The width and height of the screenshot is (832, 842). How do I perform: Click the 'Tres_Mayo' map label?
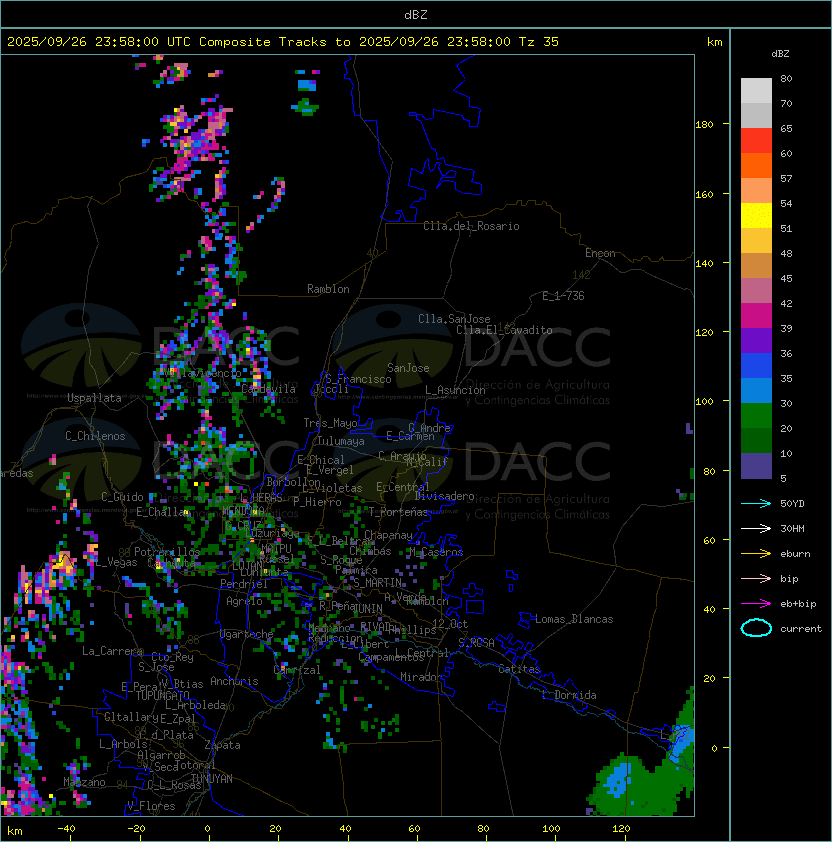pyautogui.click(x=330, y=423)
